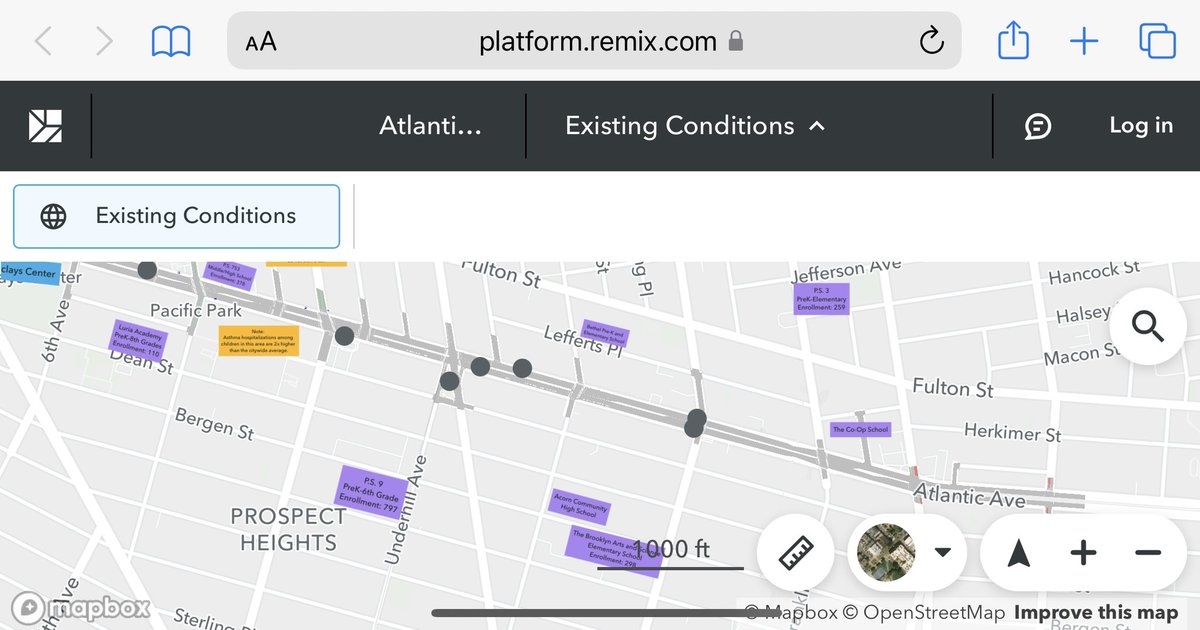Viewport: 1200px width, 630px height.
Task: Open the Improve this map link
Action: [1095, 611]
